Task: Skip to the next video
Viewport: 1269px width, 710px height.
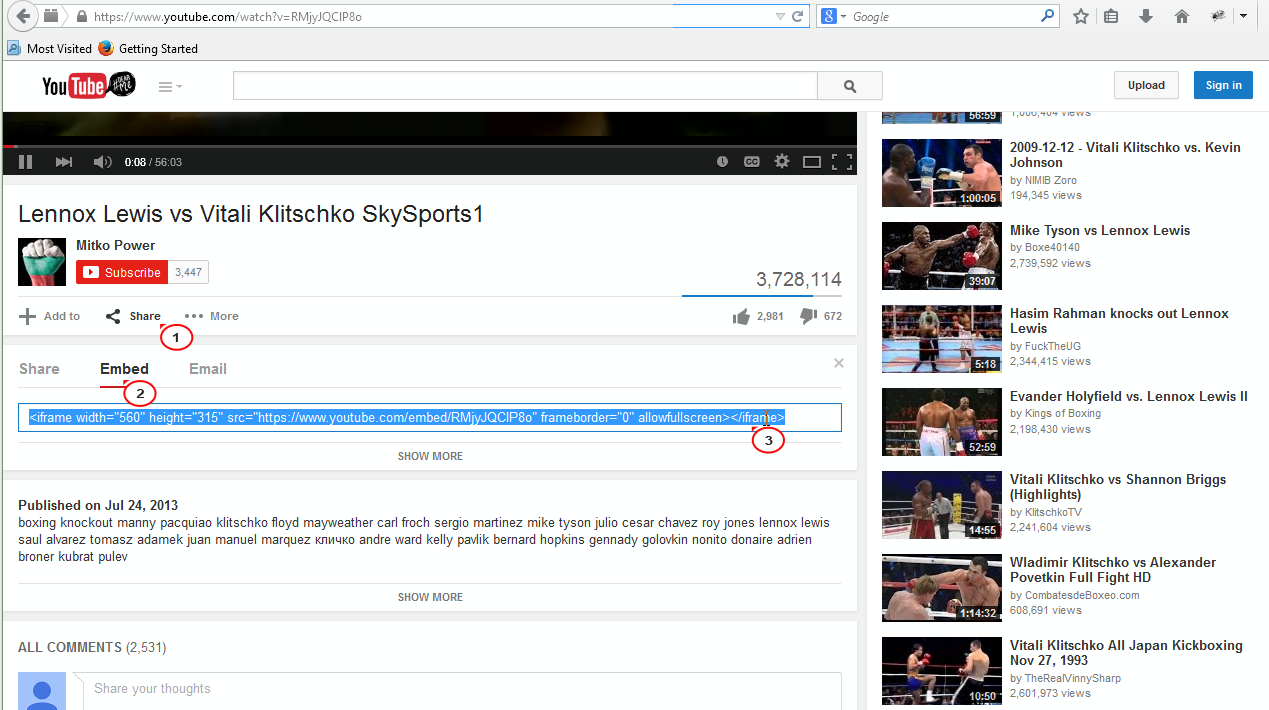Action: 63,162
